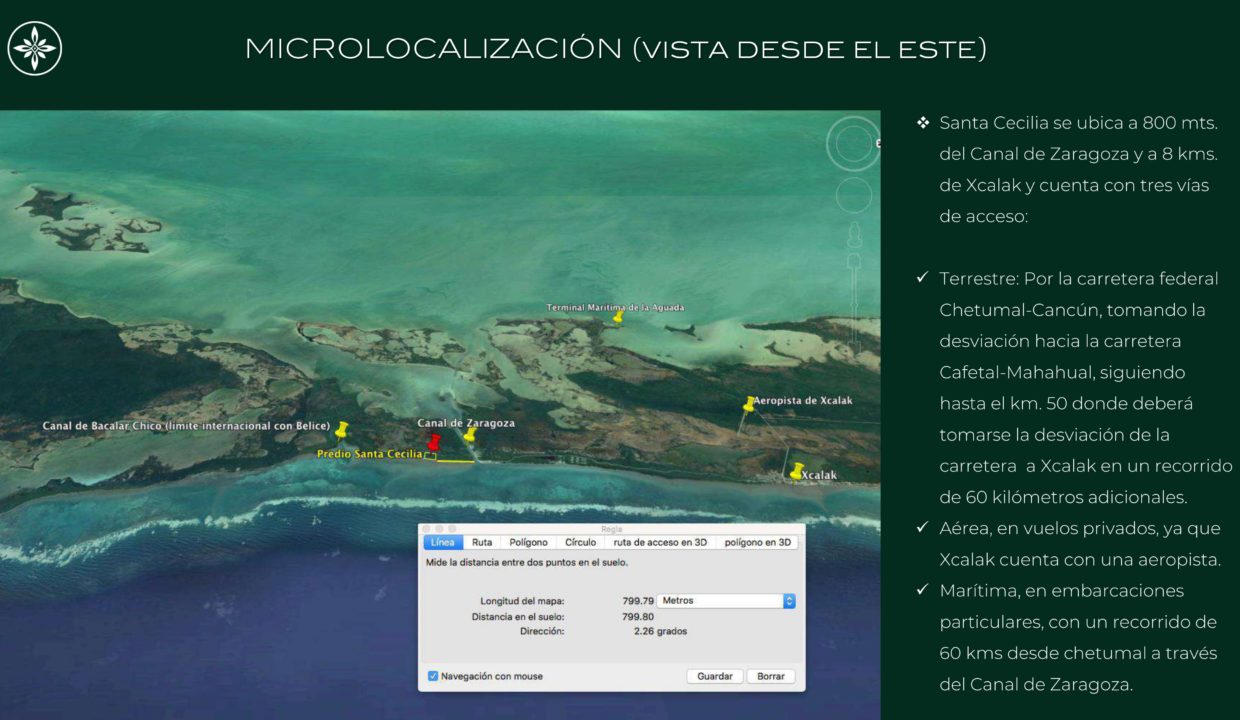Click the Distancia en el suelo label
Viewport: 1240px width, 720px height.
pyautogui.click(x=518, y=616)
